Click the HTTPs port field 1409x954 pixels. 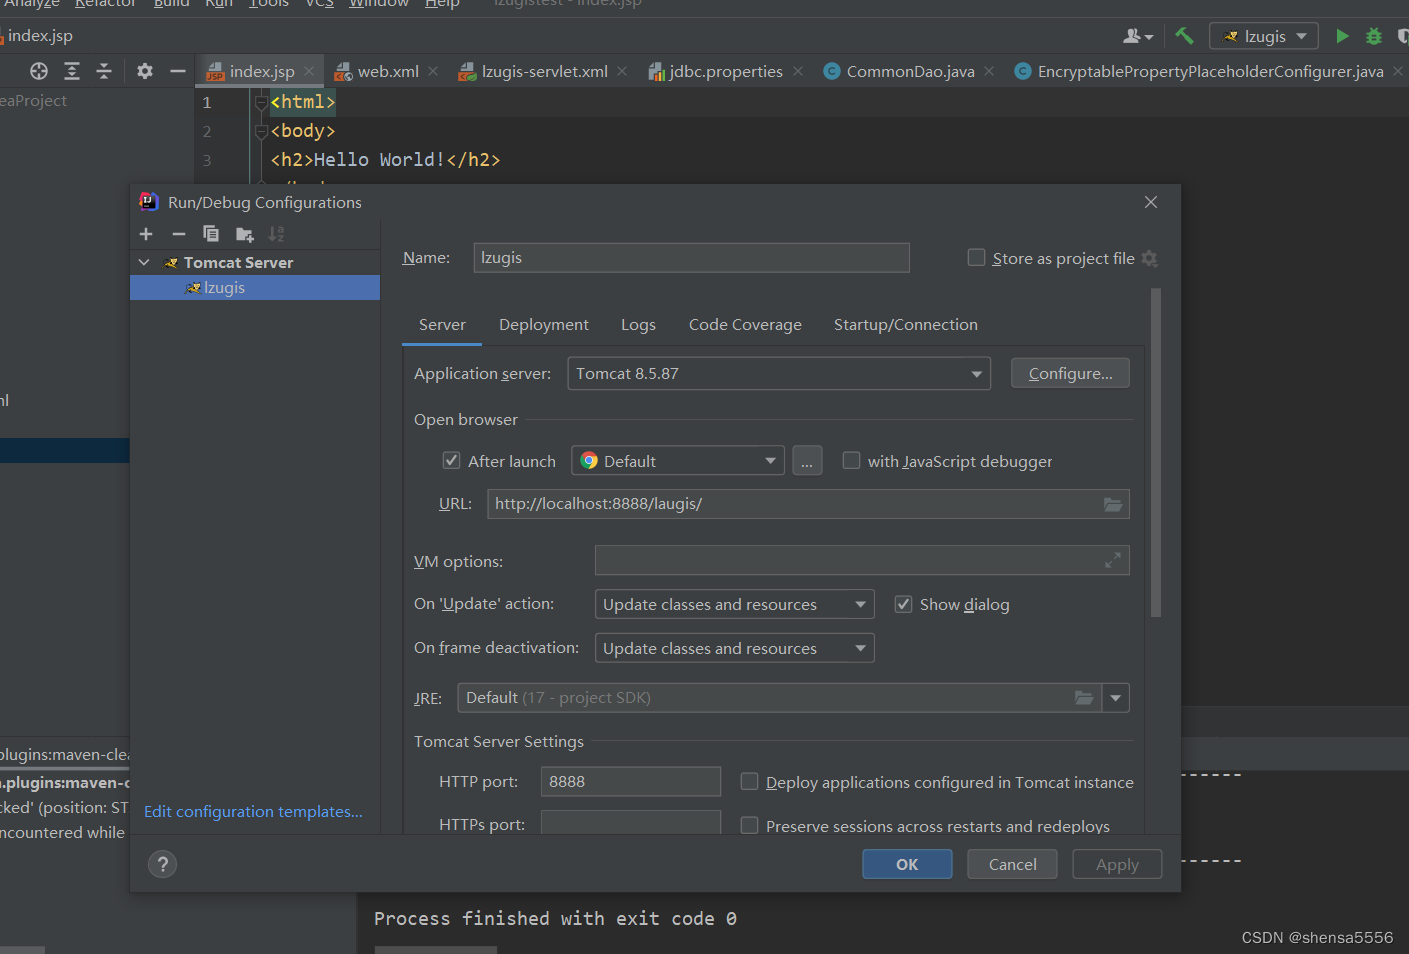(x=631, y=822)
